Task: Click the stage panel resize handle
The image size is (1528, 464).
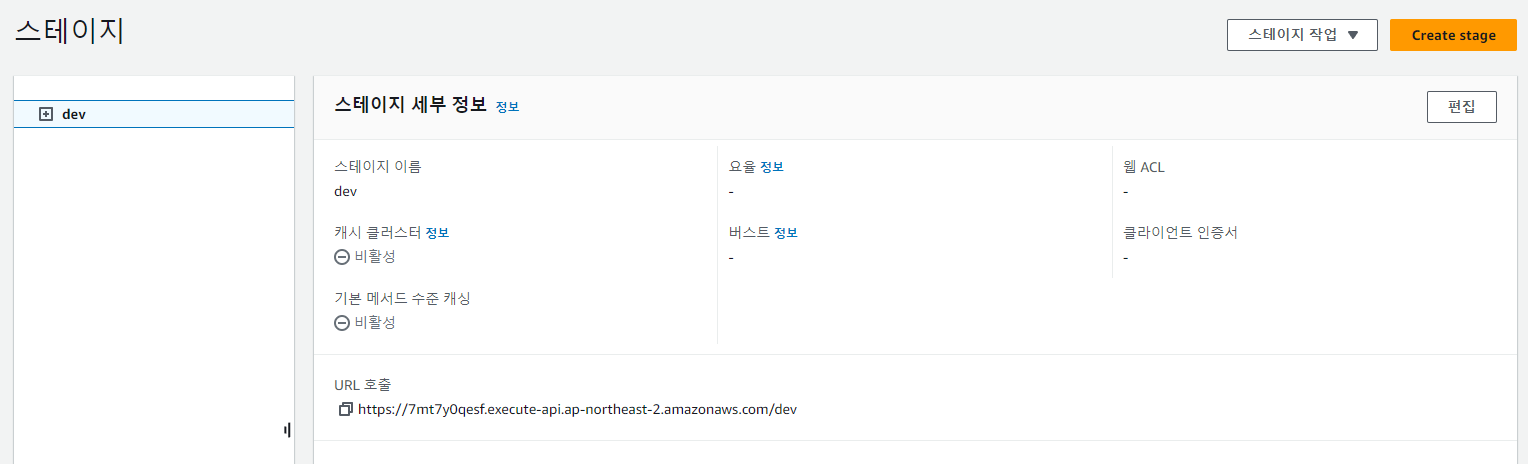Action: point(287,430)
